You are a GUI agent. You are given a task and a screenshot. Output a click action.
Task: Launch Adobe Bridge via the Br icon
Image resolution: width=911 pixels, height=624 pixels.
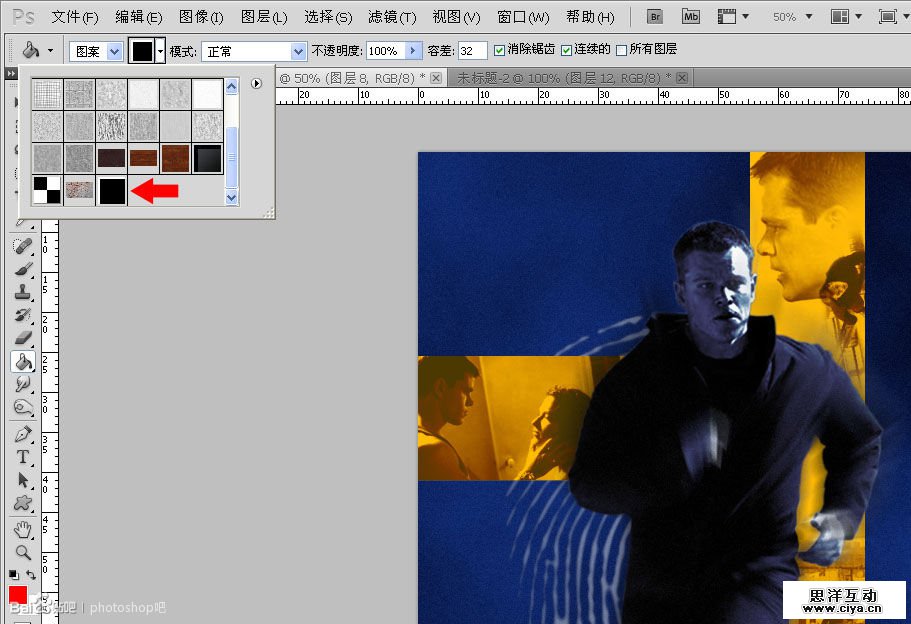click(656, 17)
